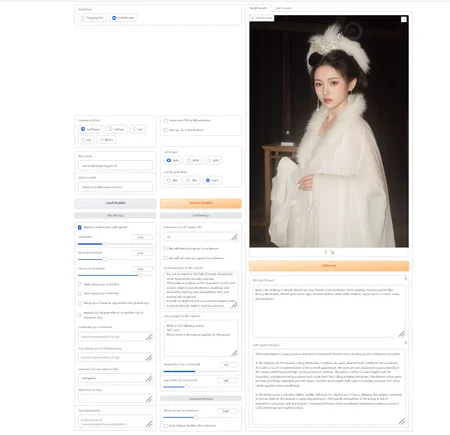
Task: Collapse the first settings bar below Load Models
Action: (x=115, y=215)
